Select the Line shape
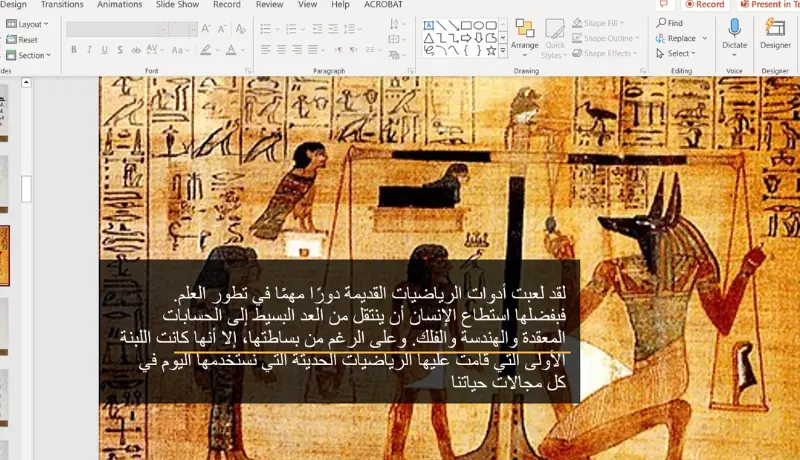This screenshot has width=800, height=460. 441,25
